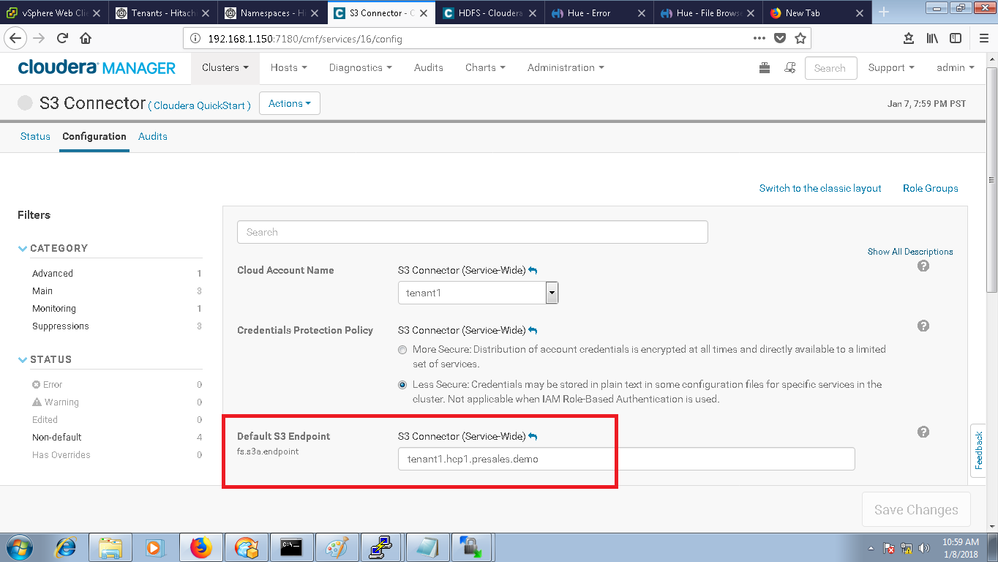The image size is (998, 562).
Task: Launch Internet Explorer from the taskbar
Action: [x=66, y=547]
